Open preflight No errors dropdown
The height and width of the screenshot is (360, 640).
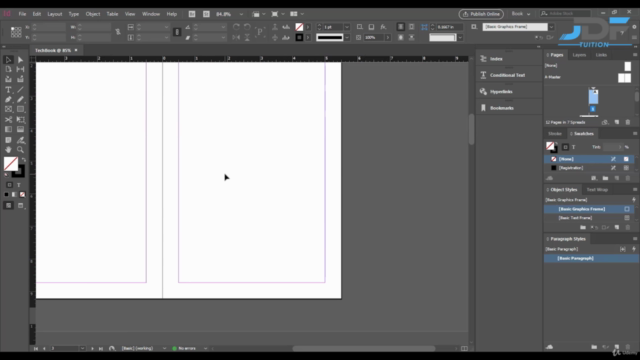(205, 349)
